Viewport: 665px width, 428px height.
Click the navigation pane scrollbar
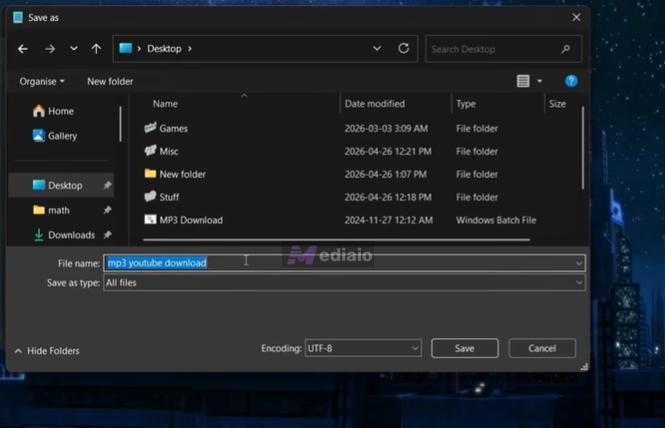click(x=120, y=124)
